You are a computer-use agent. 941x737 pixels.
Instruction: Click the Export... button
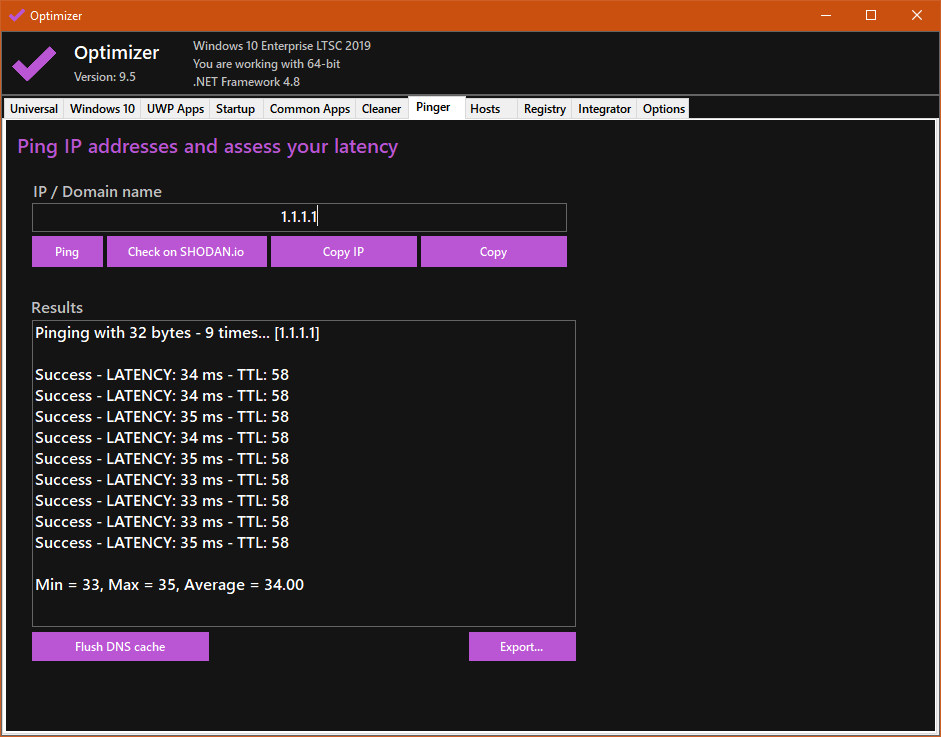(521, 647)
